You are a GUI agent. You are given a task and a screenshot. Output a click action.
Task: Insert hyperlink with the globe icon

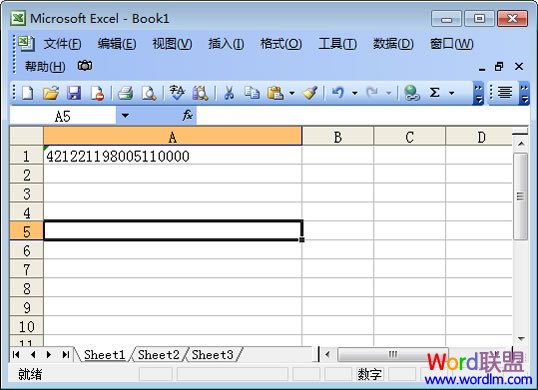tap(411, 93)
